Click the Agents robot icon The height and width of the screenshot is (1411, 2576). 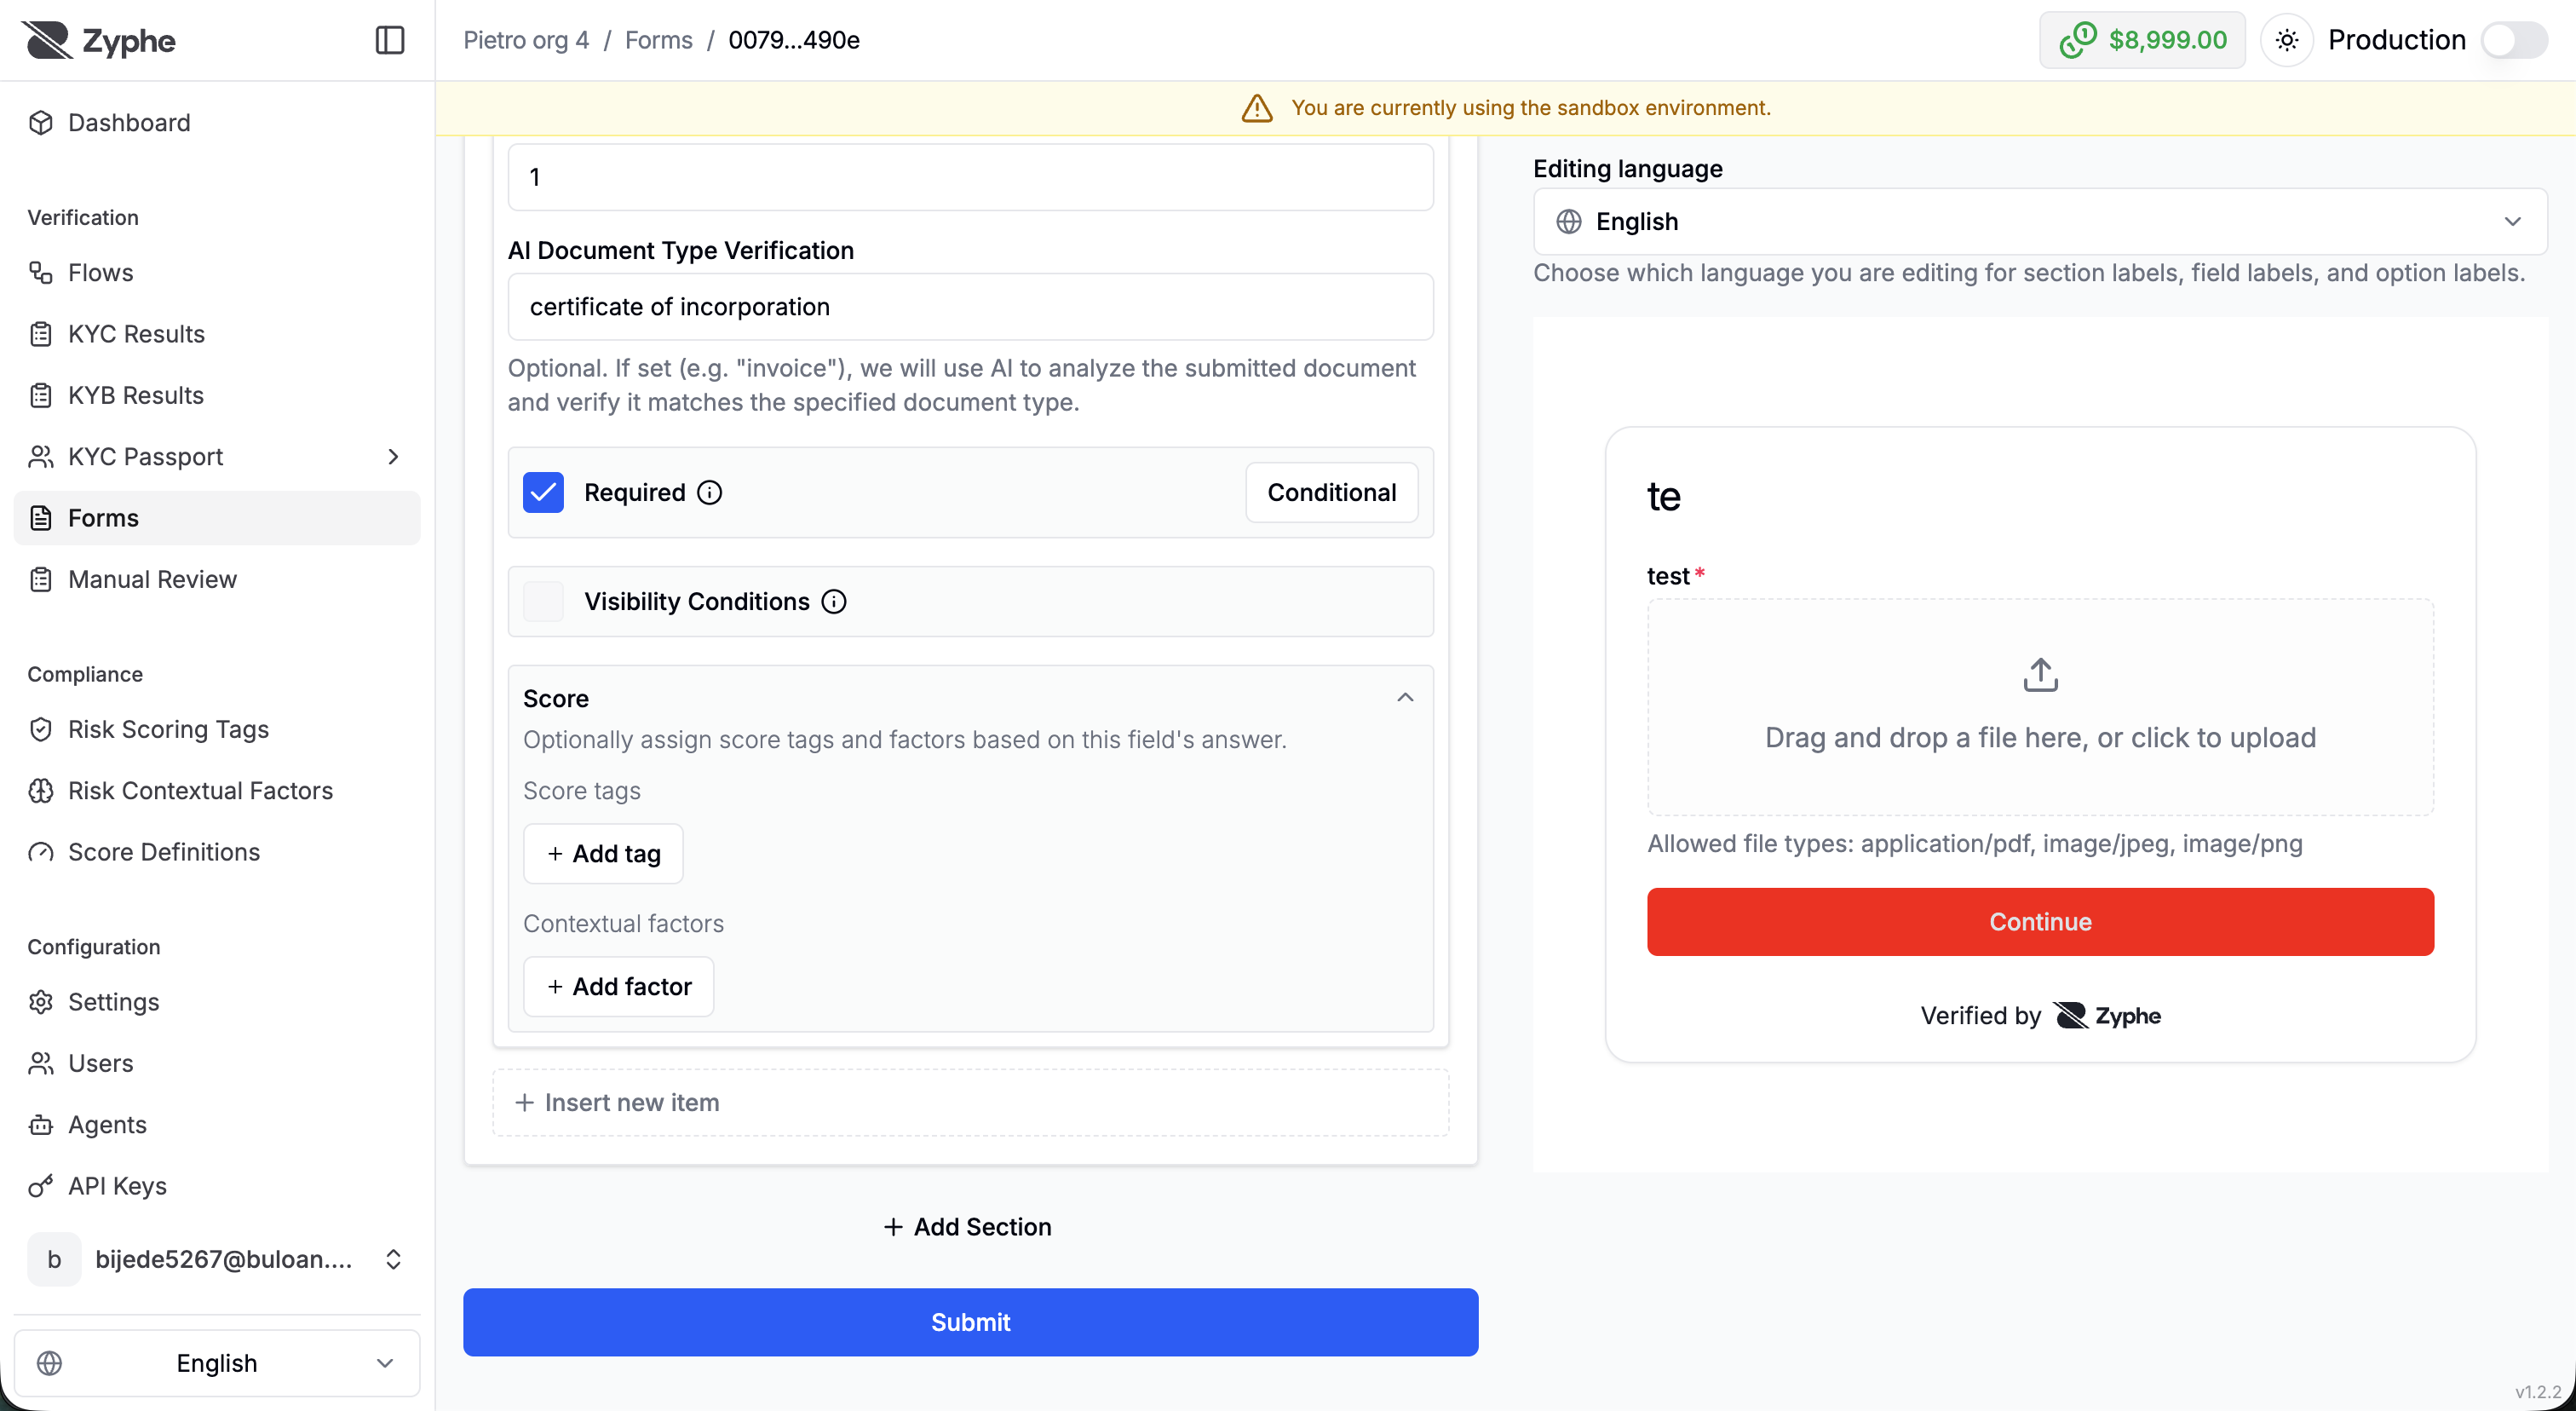click(41, 1124)
